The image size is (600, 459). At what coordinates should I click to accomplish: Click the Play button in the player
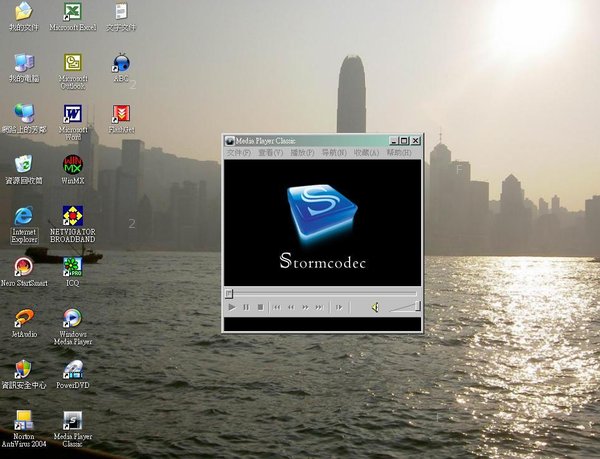click(232, 307)
